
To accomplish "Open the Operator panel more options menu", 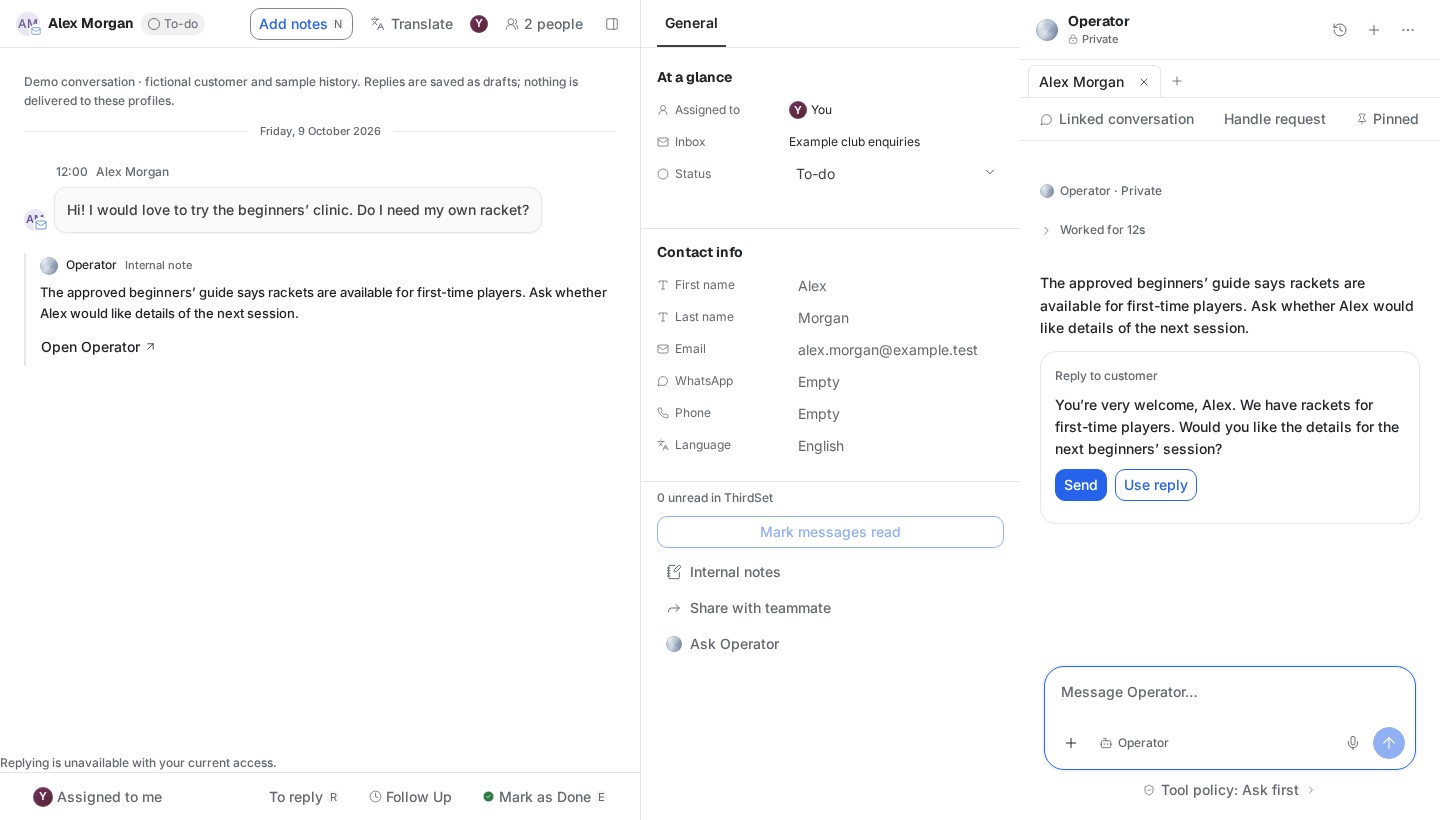I will [x=1408, y=30].
